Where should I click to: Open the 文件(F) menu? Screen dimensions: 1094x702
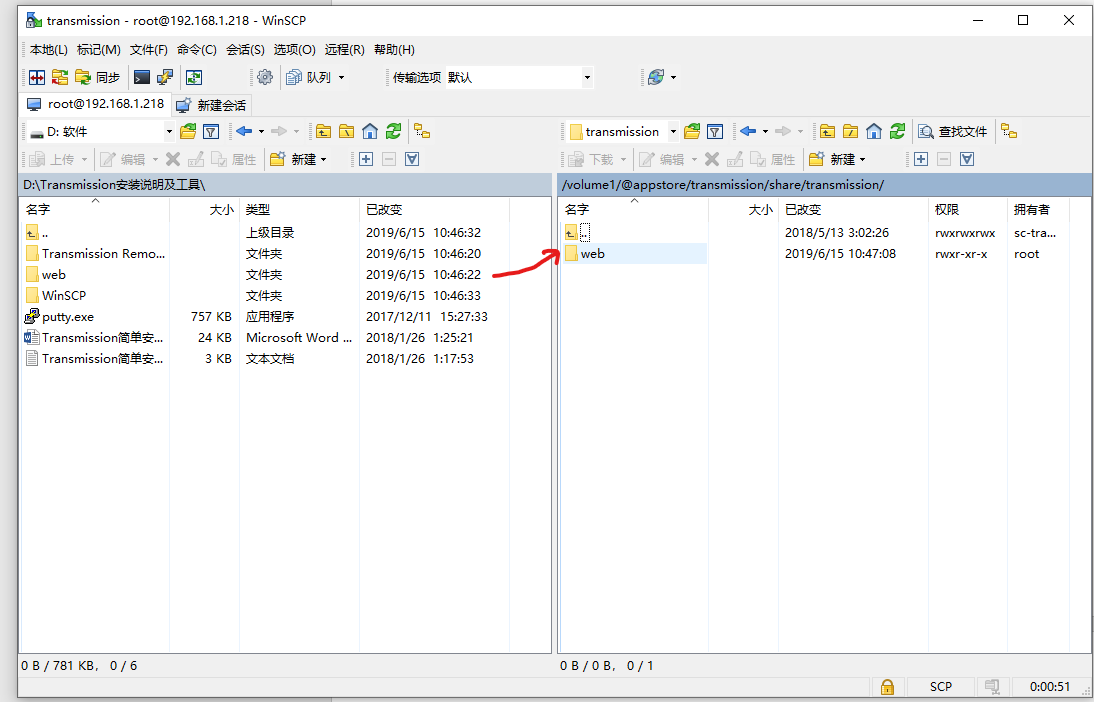coord(149,50)
